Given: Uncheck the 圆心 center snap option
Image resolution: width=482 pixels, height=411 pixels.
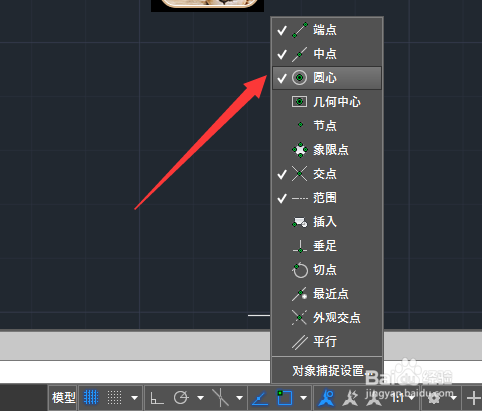Looking at the screenshot, I should coord(327,78).
